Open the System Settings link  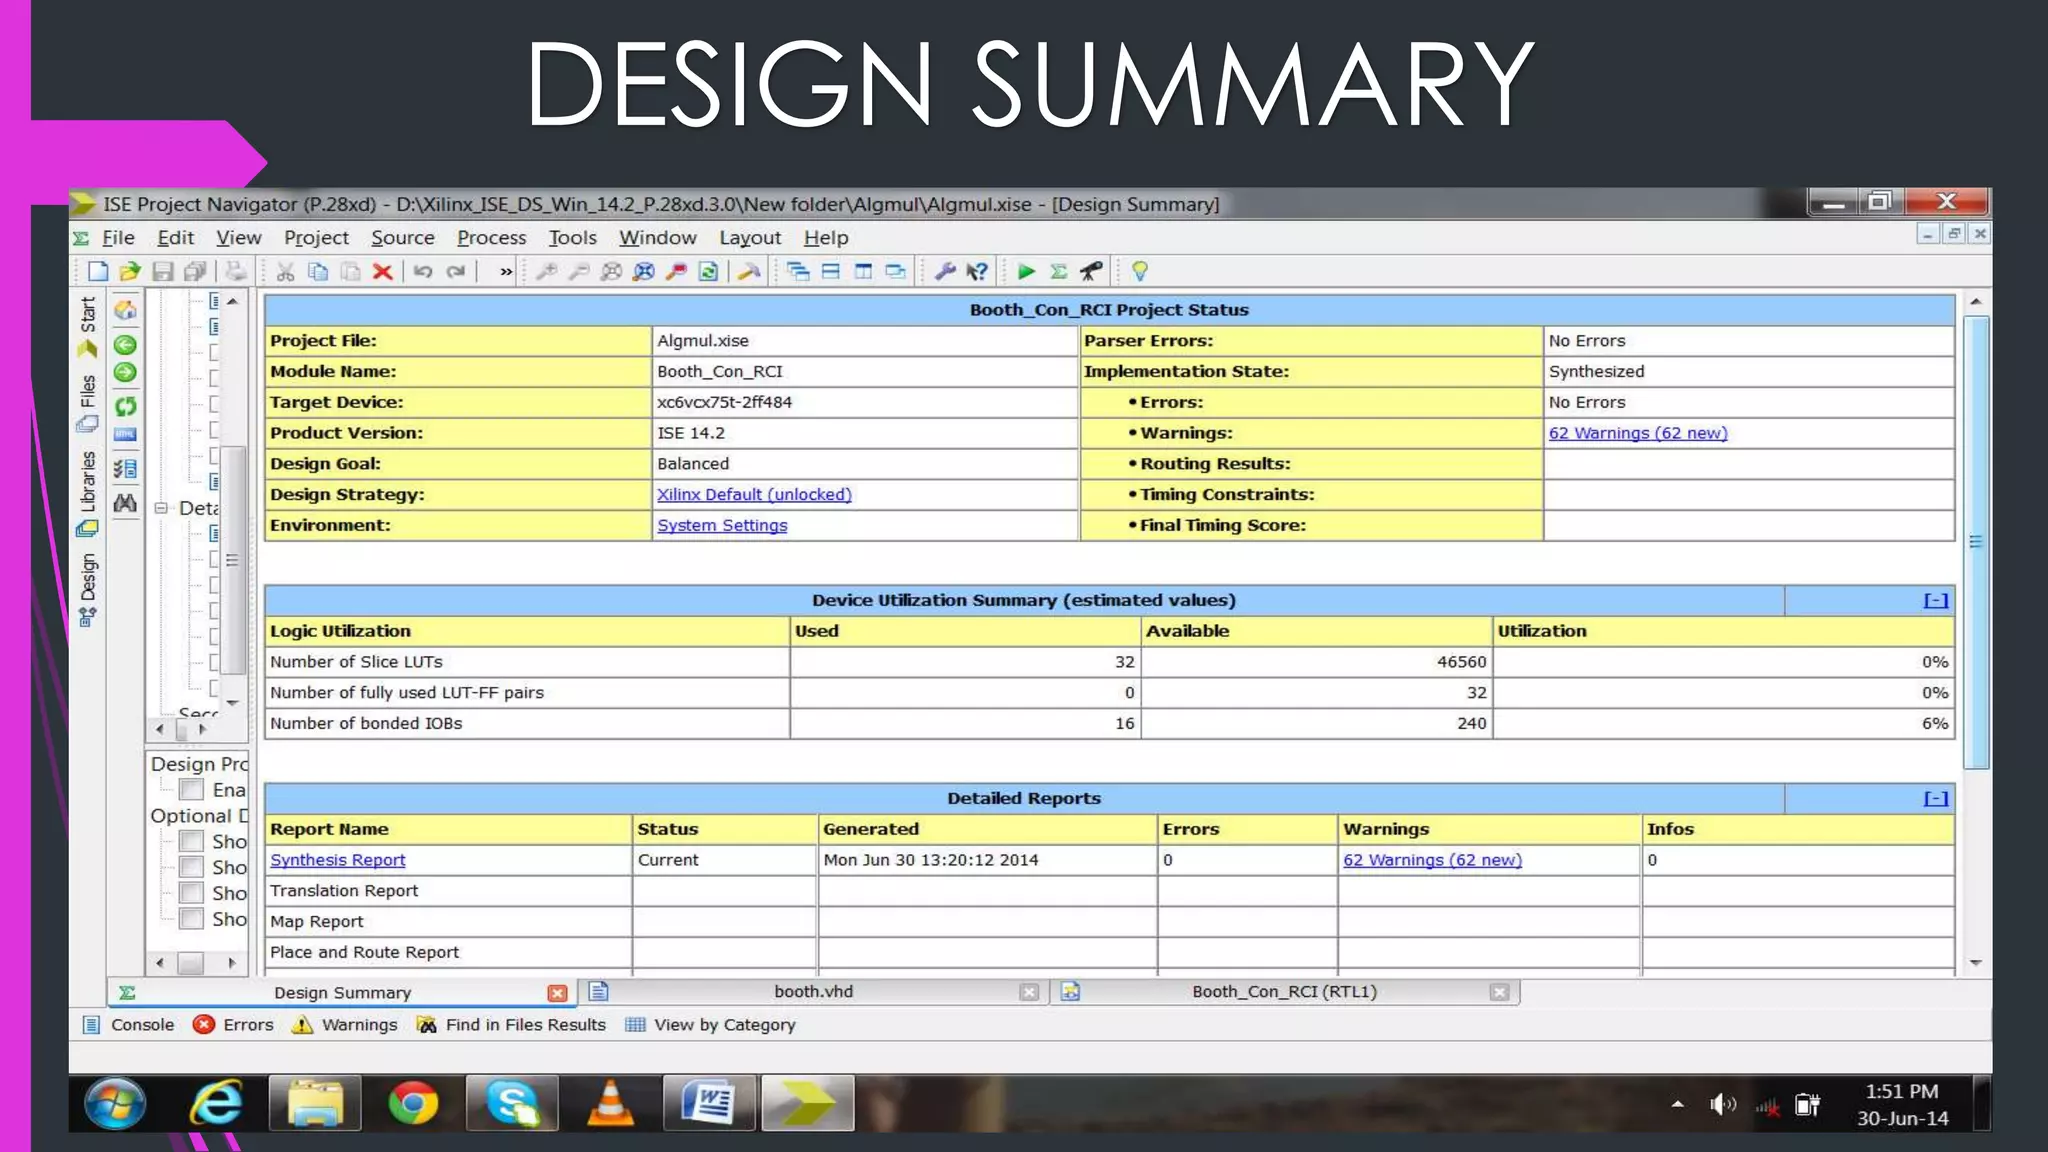(x=722, y=526)
